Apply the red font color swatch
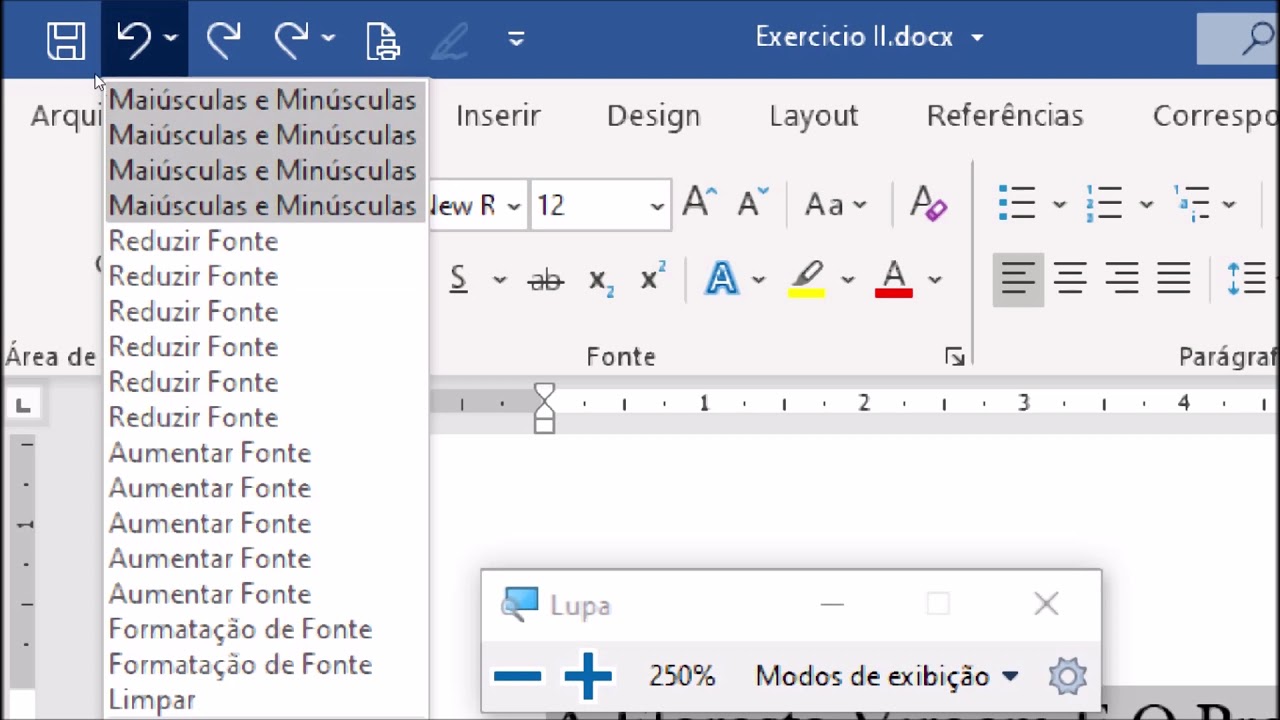 (x=894, y=279)
